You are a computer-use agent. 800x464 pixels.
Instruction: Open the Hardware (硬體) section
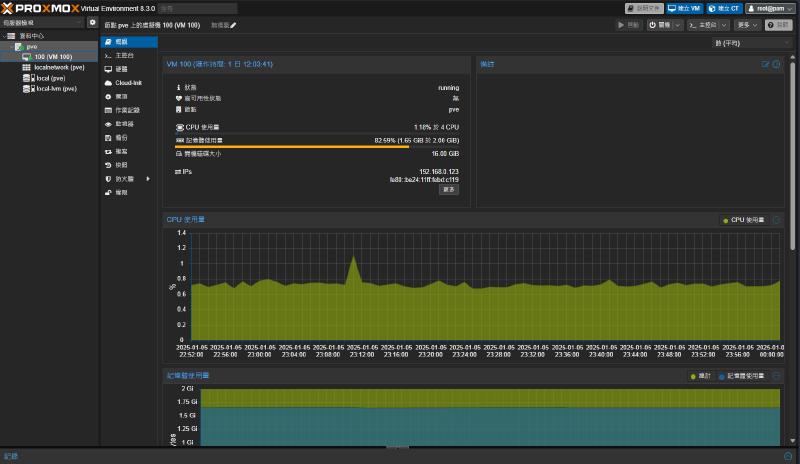click(129, 69)
